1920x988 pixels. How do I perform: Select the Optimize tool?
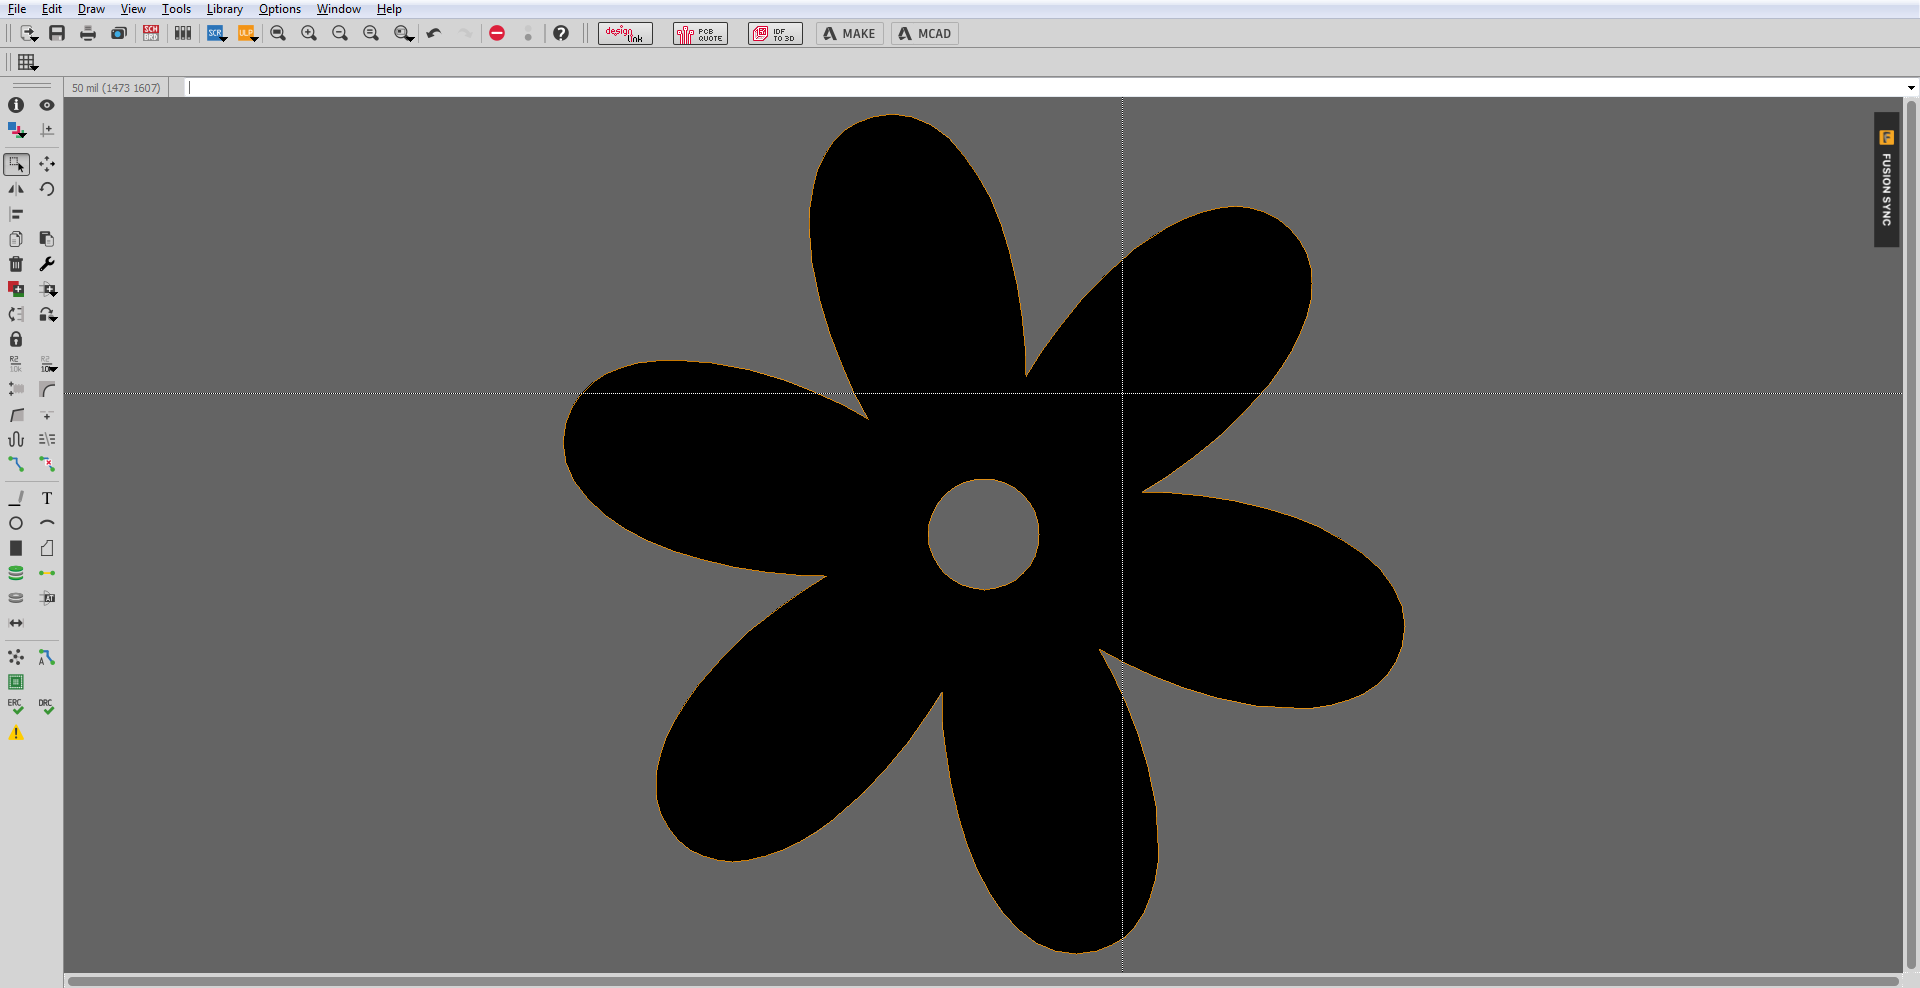pyautogui.click(x=47, y=414)
